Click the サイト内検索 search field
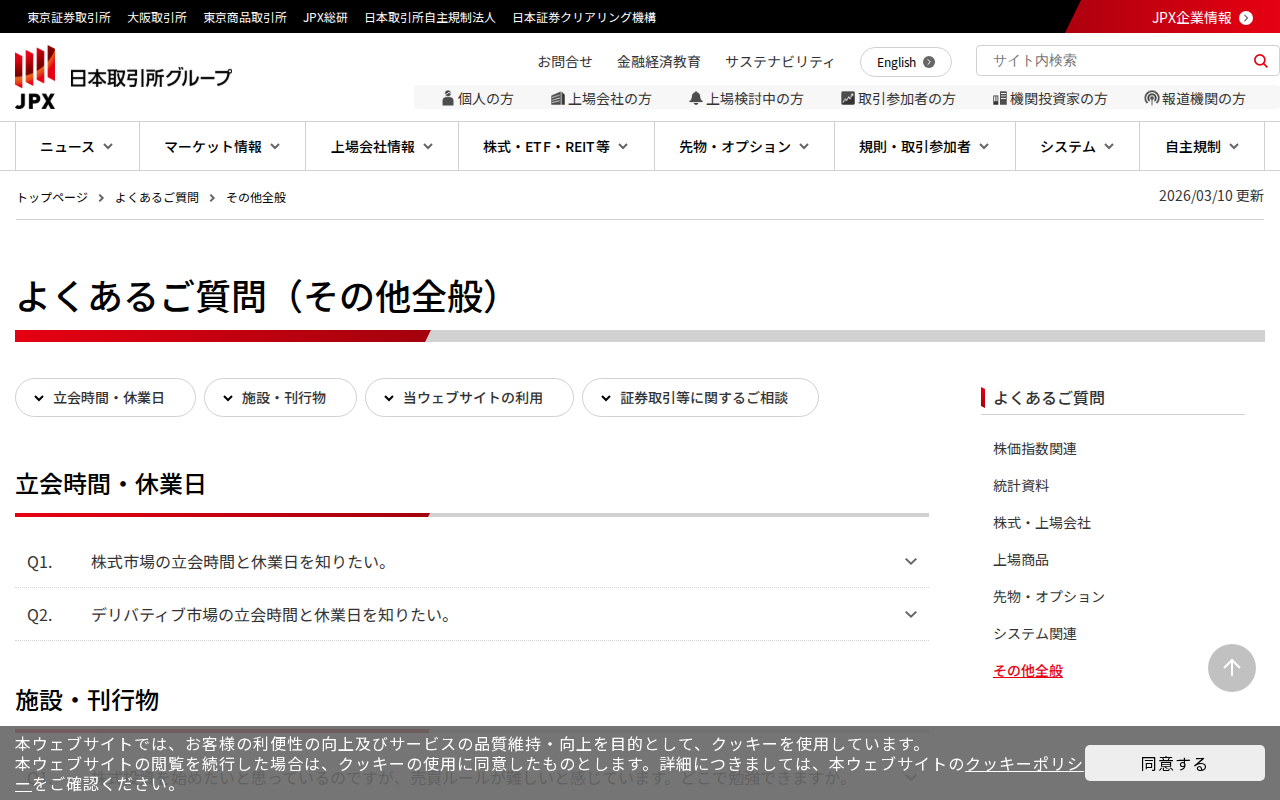The width and height of the screenshot is (1280, 800). (1115, 61)
